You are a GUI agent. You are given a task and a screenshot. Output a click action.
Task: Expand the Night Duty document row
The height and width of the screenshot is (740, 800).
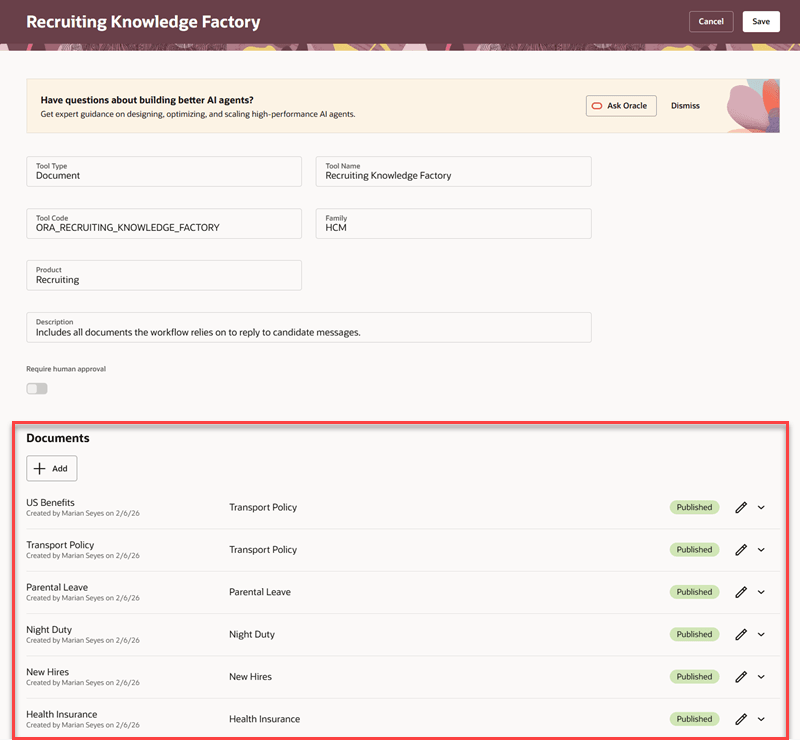[761, 634]
